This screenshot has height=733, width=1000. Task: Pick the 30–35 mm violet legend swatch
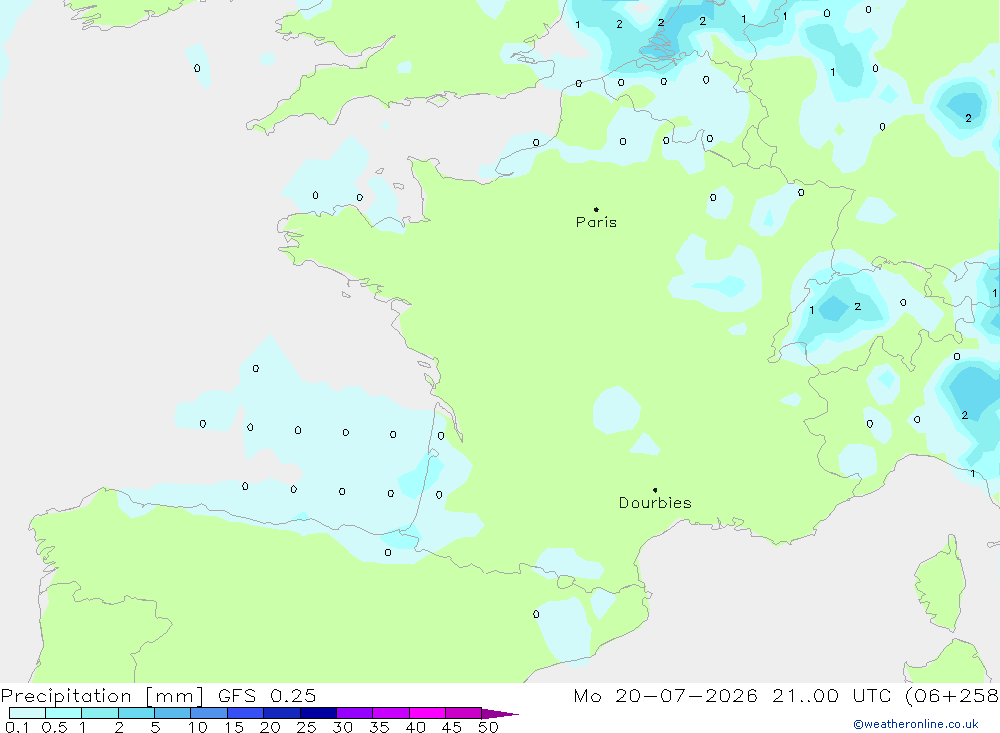(x=355, y=713)
